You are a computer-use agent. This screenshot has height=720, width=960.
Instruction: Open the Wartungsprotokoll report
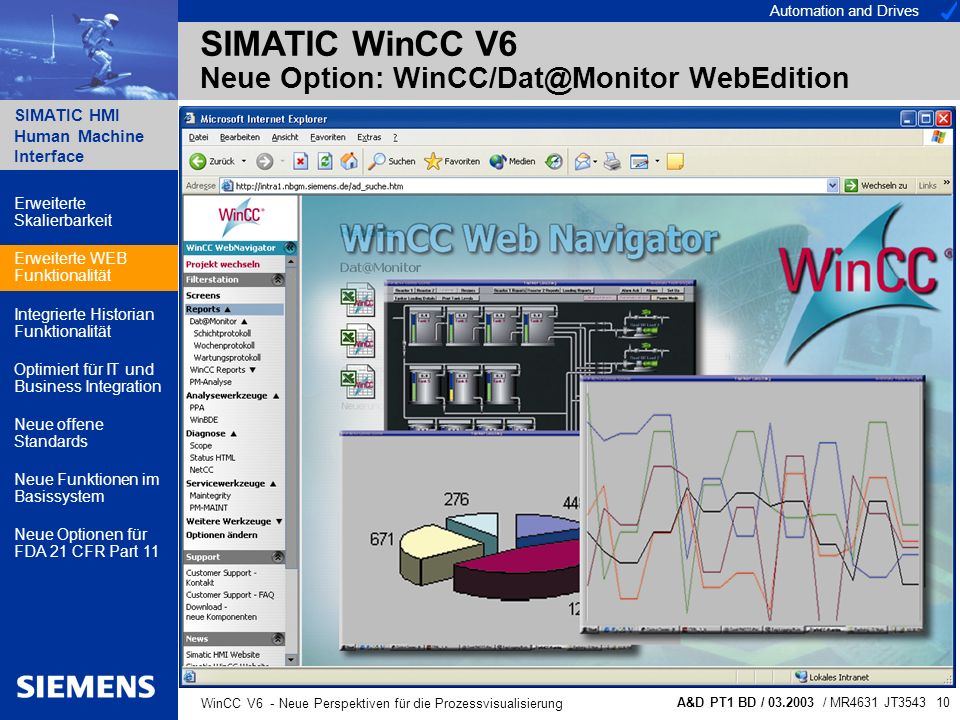pyautogui.click(x=227, y=358)
